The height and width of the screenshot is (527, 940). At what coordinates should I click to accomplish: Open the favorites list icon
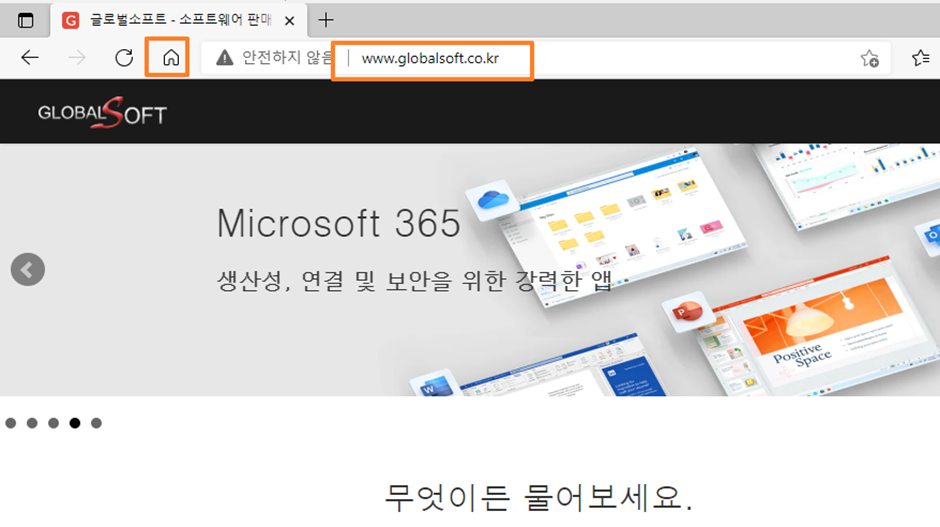[x=920, y=58]
